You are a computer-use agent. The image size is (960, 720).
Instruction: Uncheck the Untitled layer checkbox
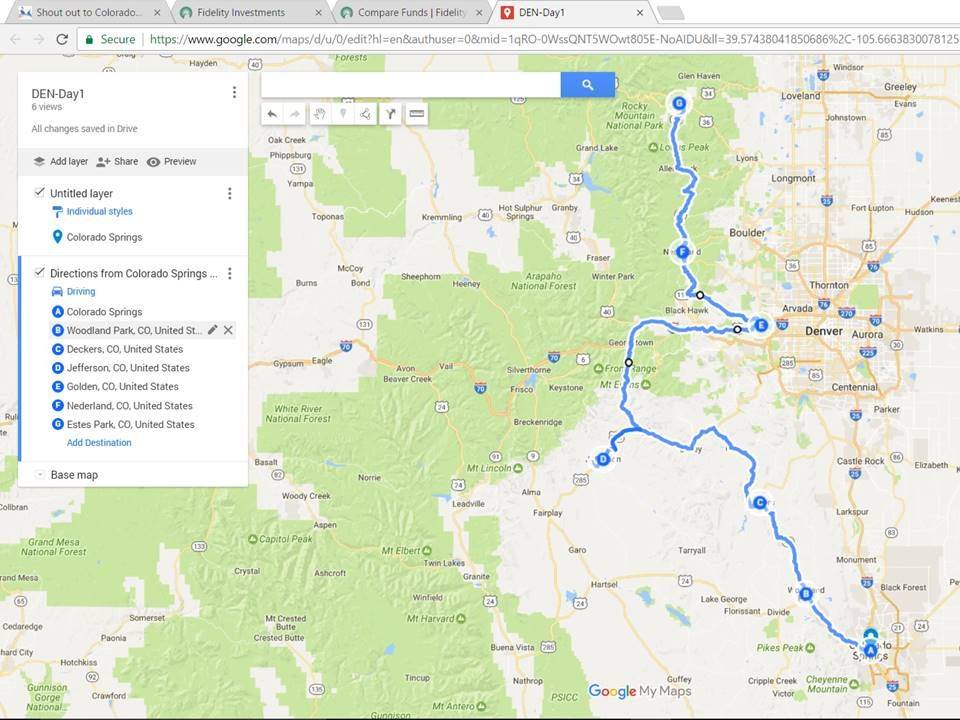click(x=40, y=192)
